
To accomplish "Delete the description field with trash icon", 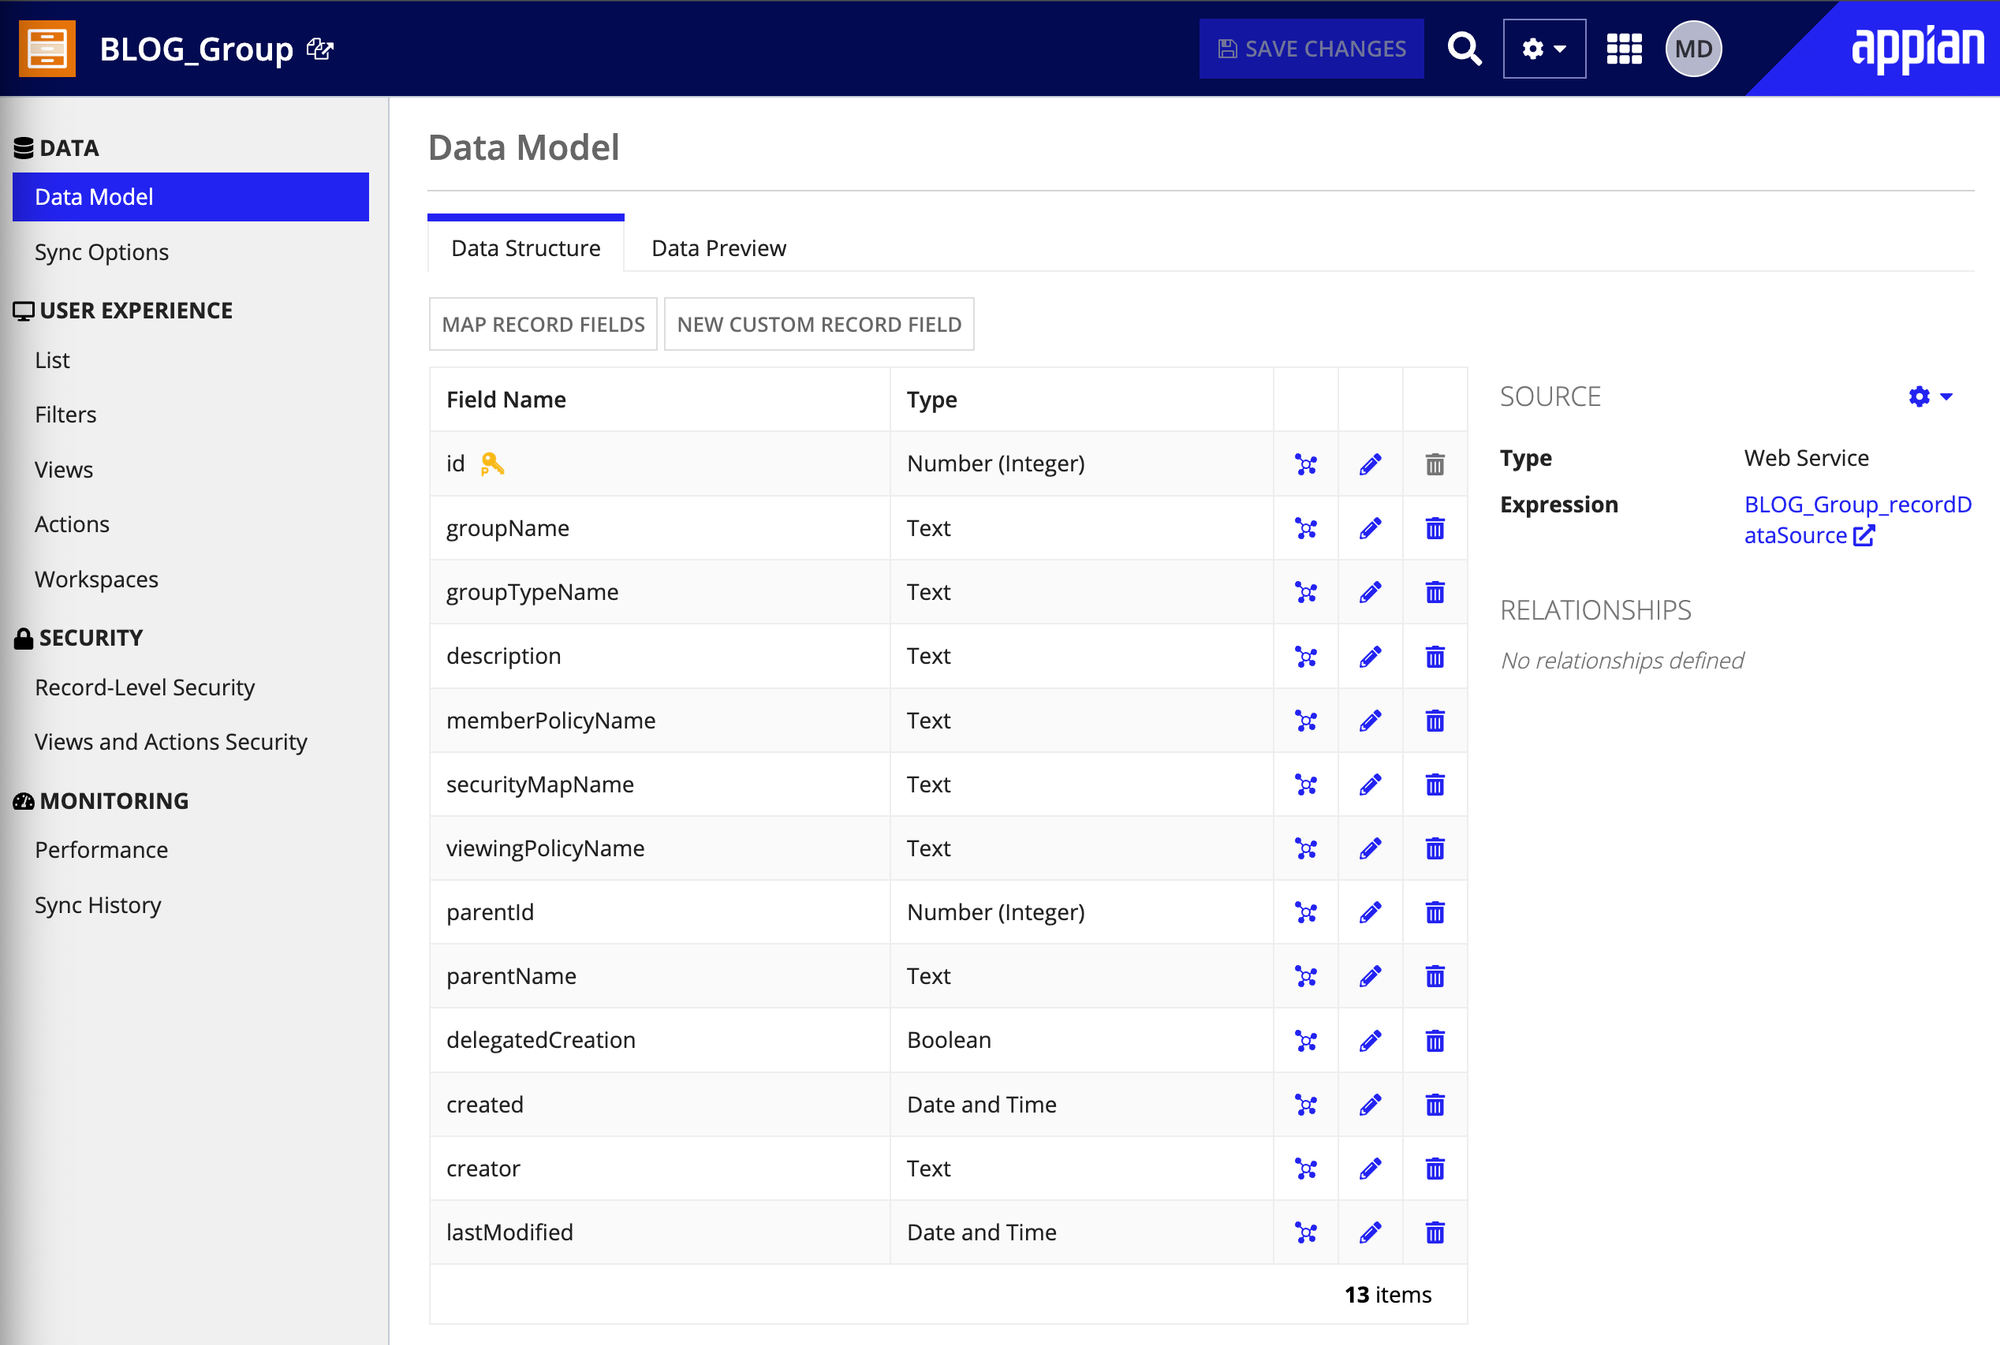I will tap(1435, 656).
